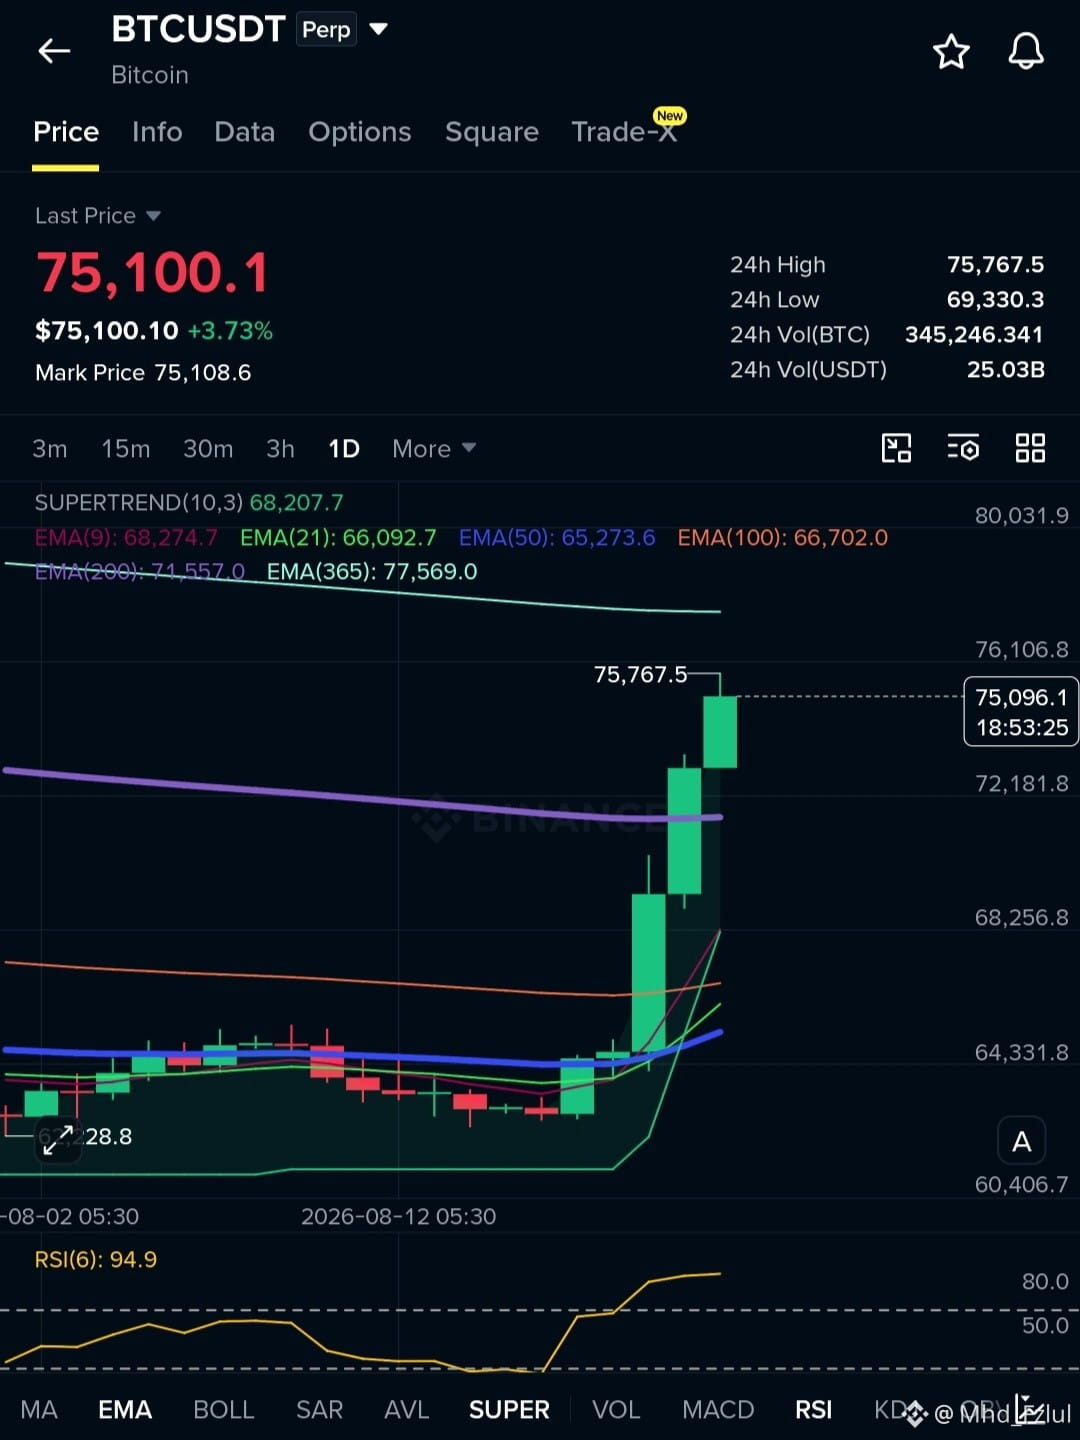Click the EMA(50): 65,273.6 label

click(557, 538)
